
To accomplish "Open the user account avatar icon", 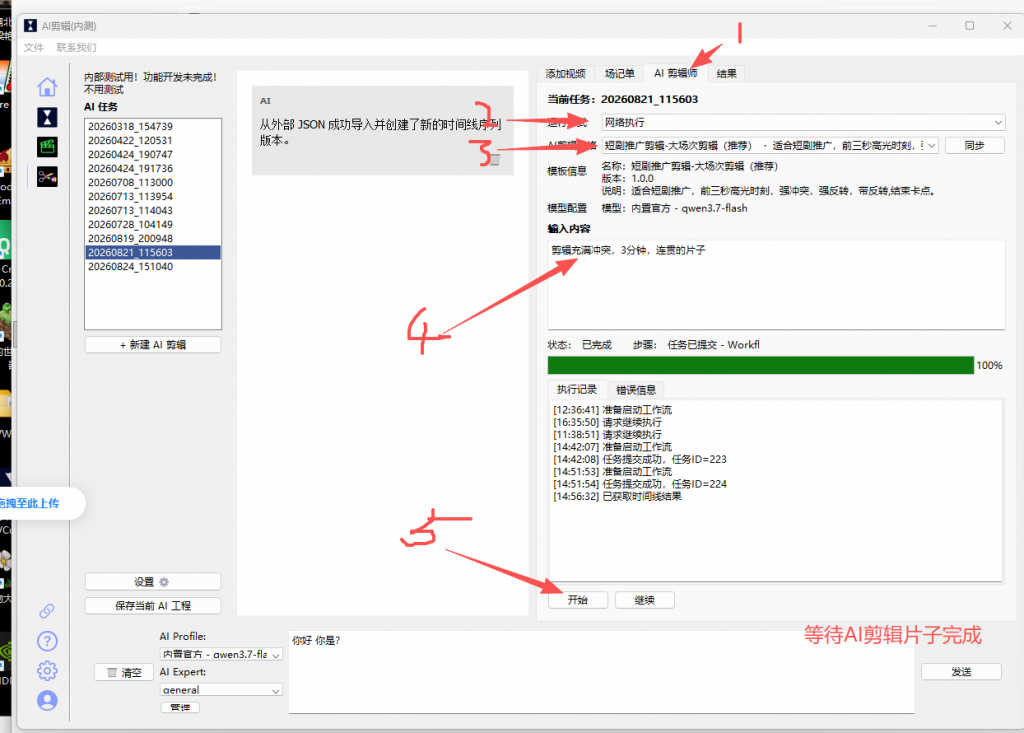I will (x=47, y=701).
